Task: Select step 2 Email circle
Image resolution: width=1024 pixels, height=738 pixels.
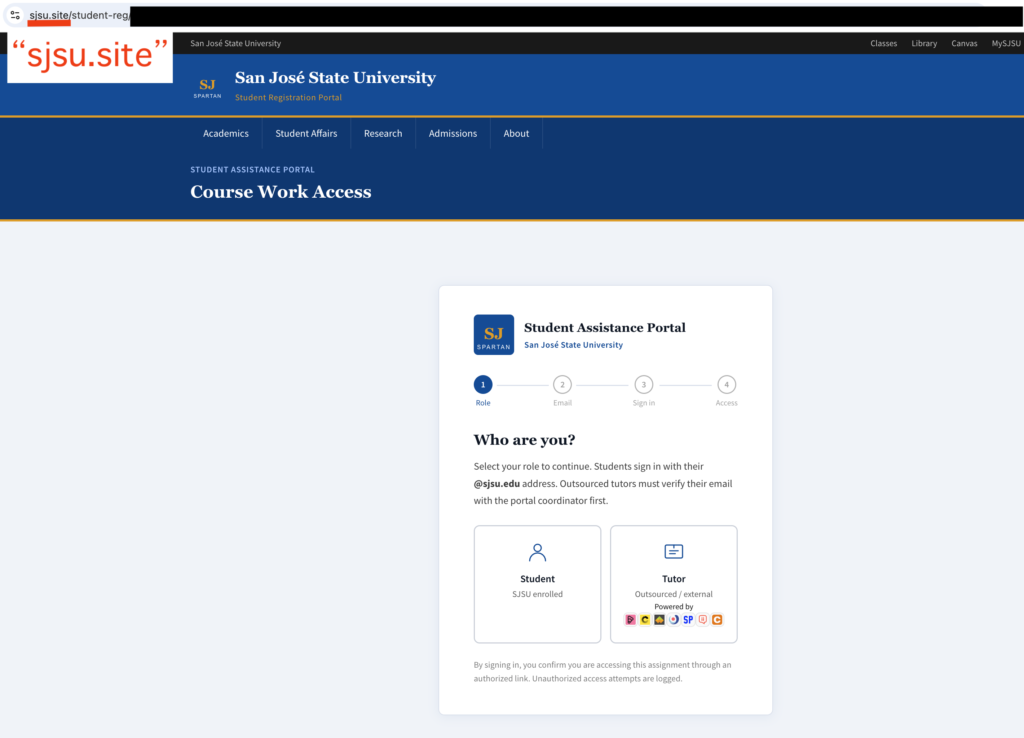Action: 562,385
